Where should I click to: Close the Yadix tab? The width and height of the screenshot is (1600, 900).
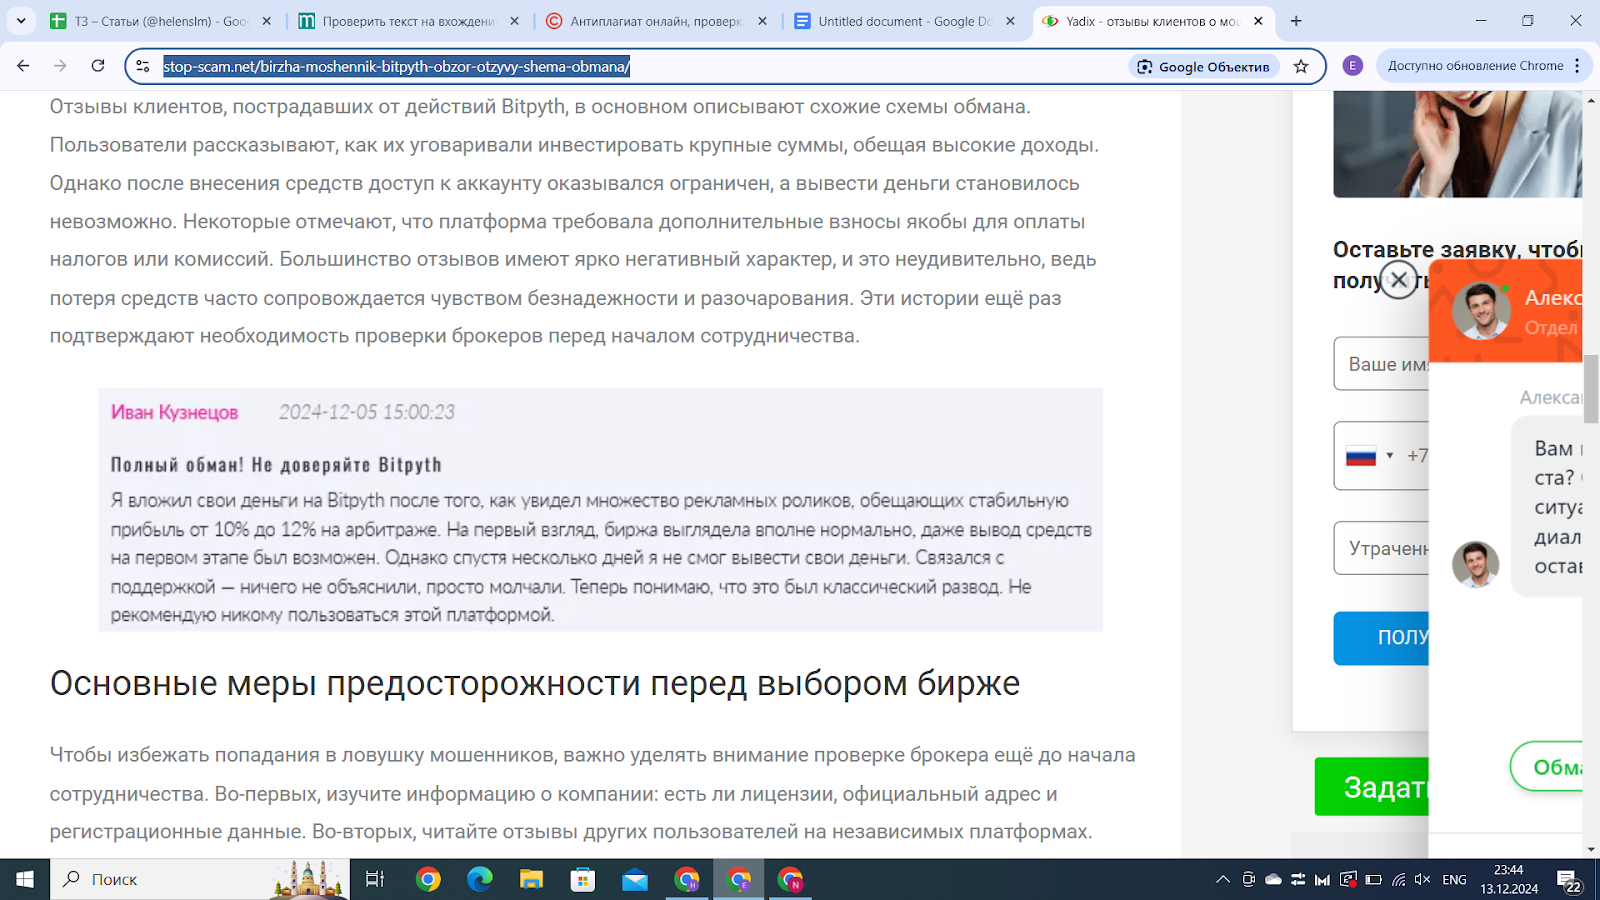pyautogui.click(x=1258, y=21)
